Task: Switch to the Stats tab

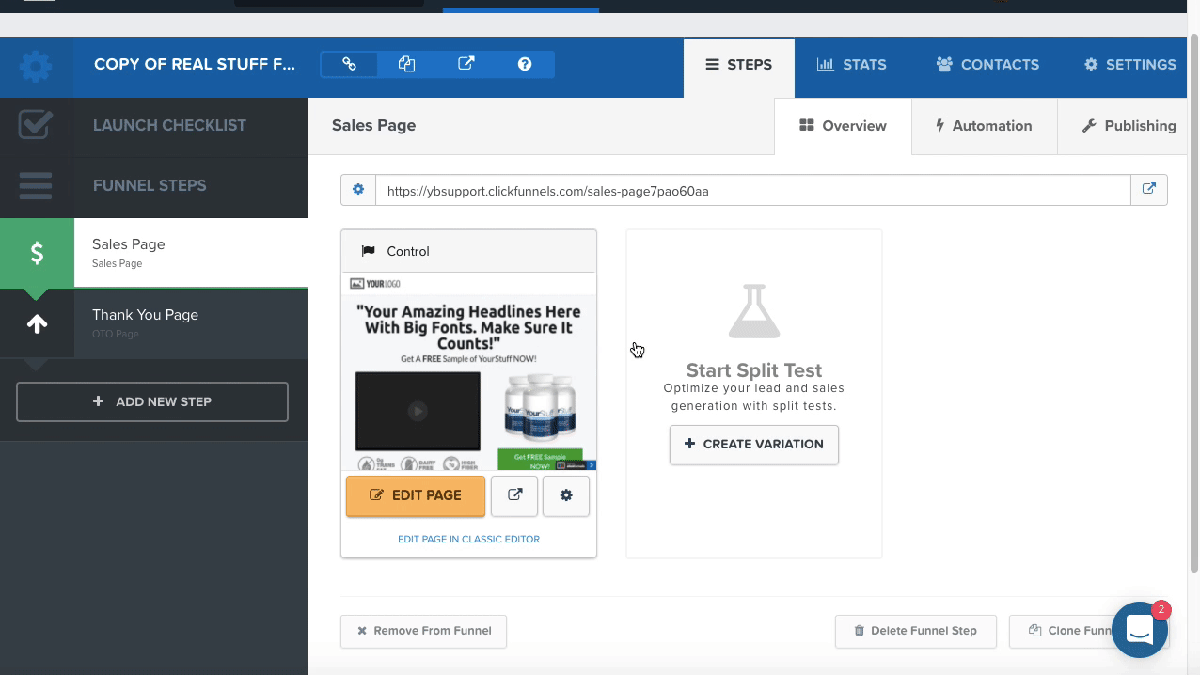Action: click(x=852, y=64)
